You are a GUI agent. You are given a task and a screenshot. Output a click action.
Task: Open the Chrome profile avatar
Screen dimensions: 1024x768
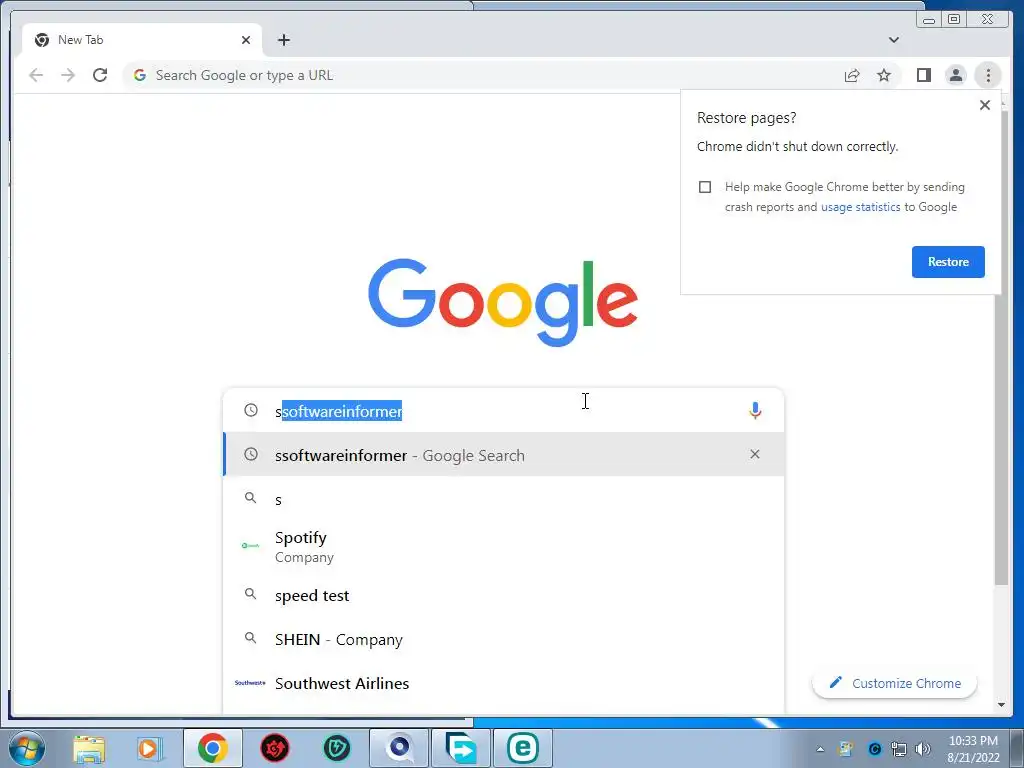tap(955, 75)
